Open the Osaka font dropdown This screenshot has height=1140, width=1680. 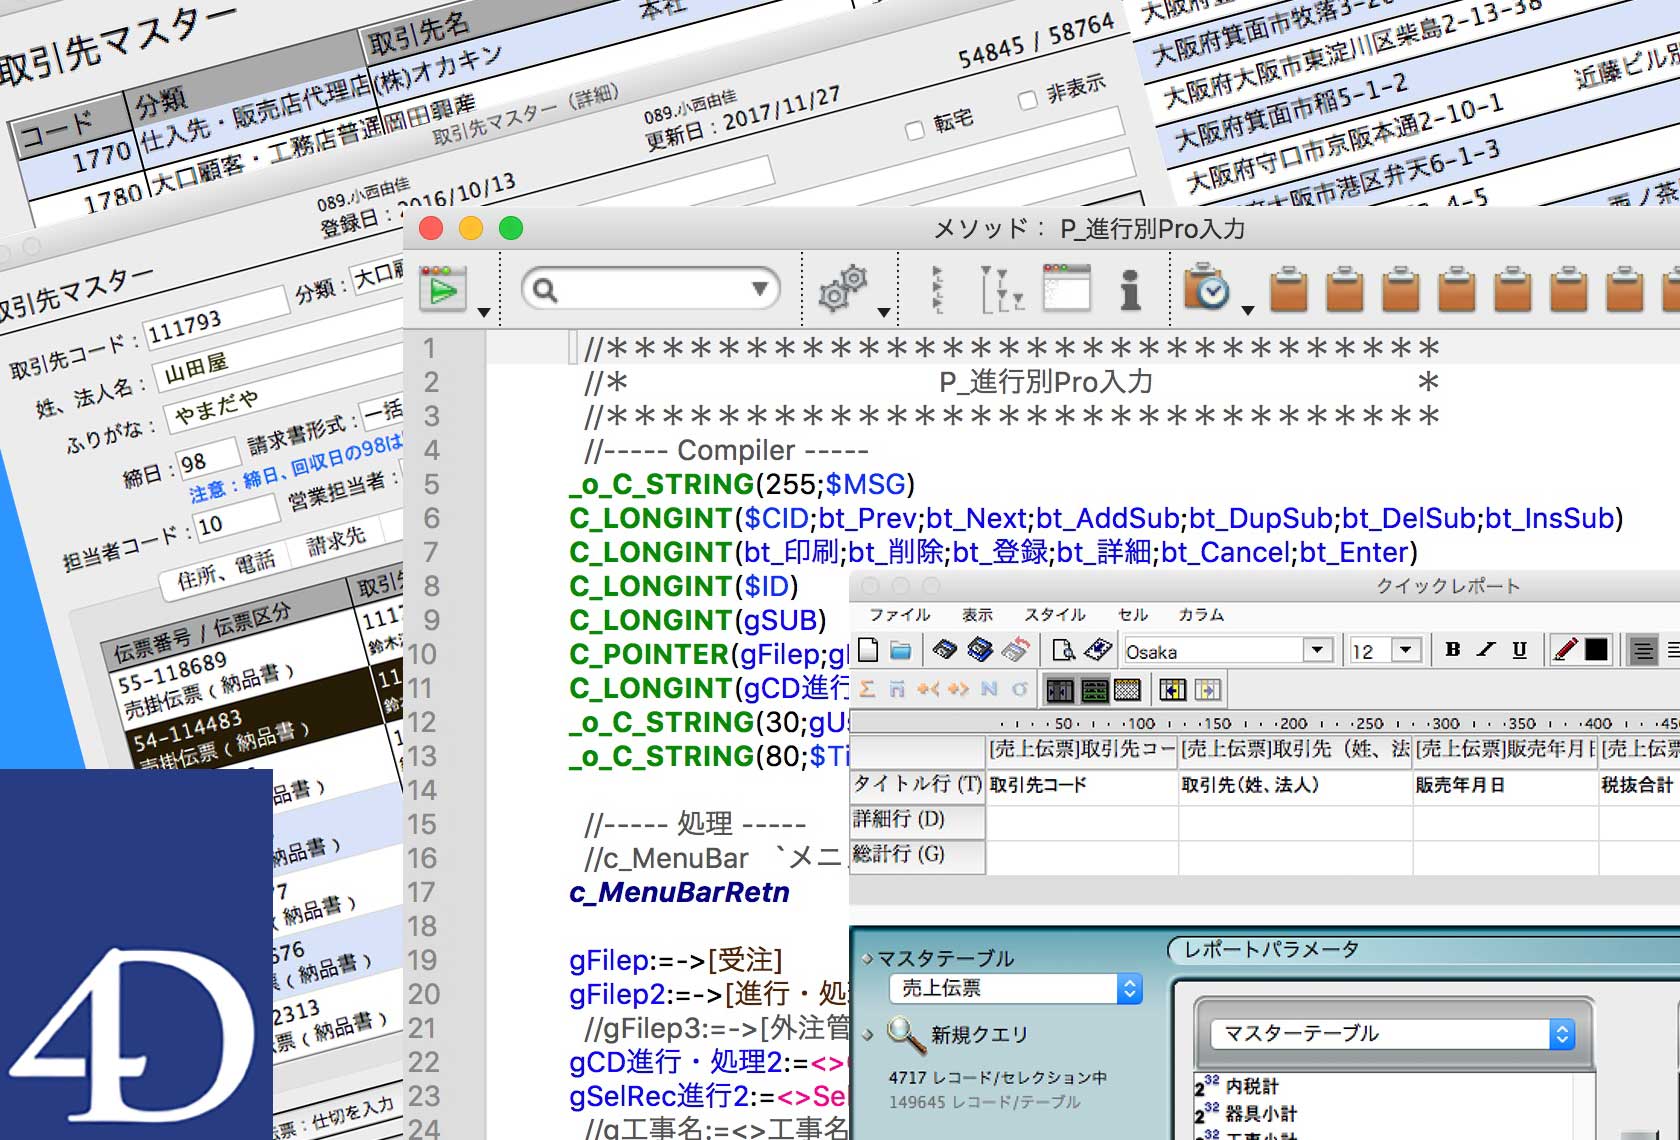click(1317, 651)
